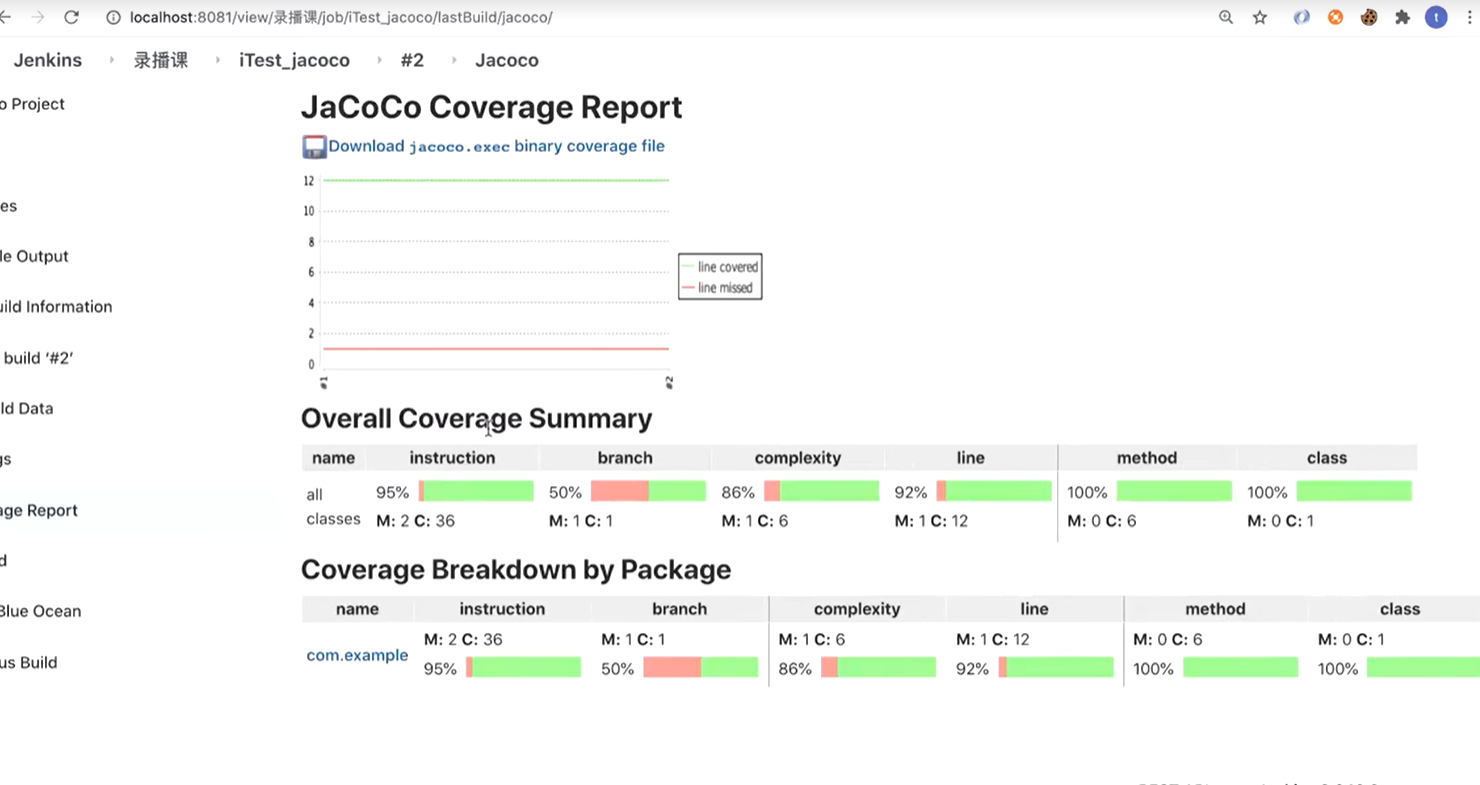Bookmark this page with the star icon

(x=1260, y=17)
